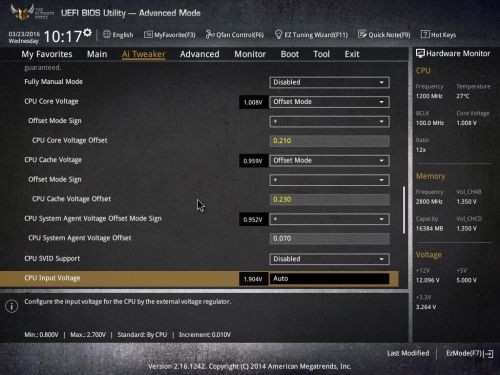The width and height of the screenshot is (500, 375).
Task: Click the settings list vertical scrollbar
Action: pyautogui.click(x=404, y=210)
